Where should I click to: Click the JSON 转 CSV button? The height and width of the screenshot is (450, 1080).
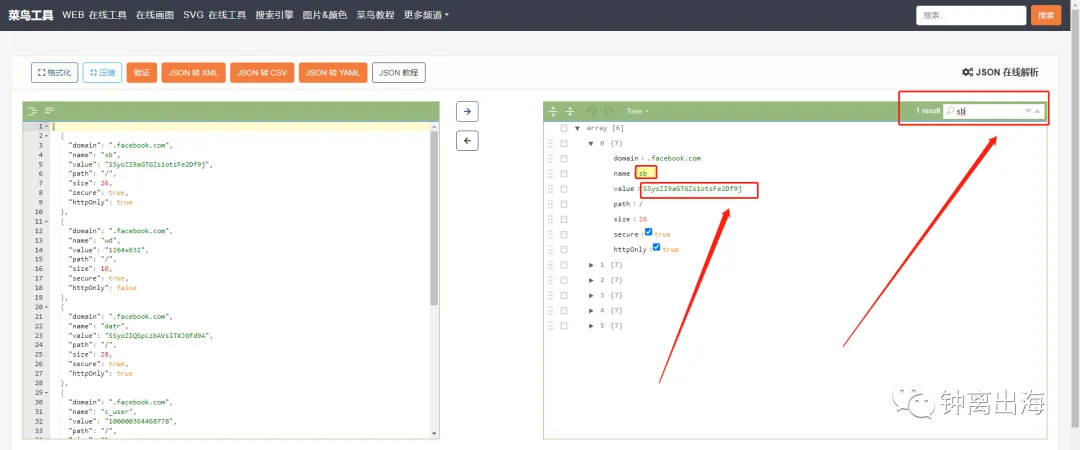pyautogui.click(x=262, y=72)
